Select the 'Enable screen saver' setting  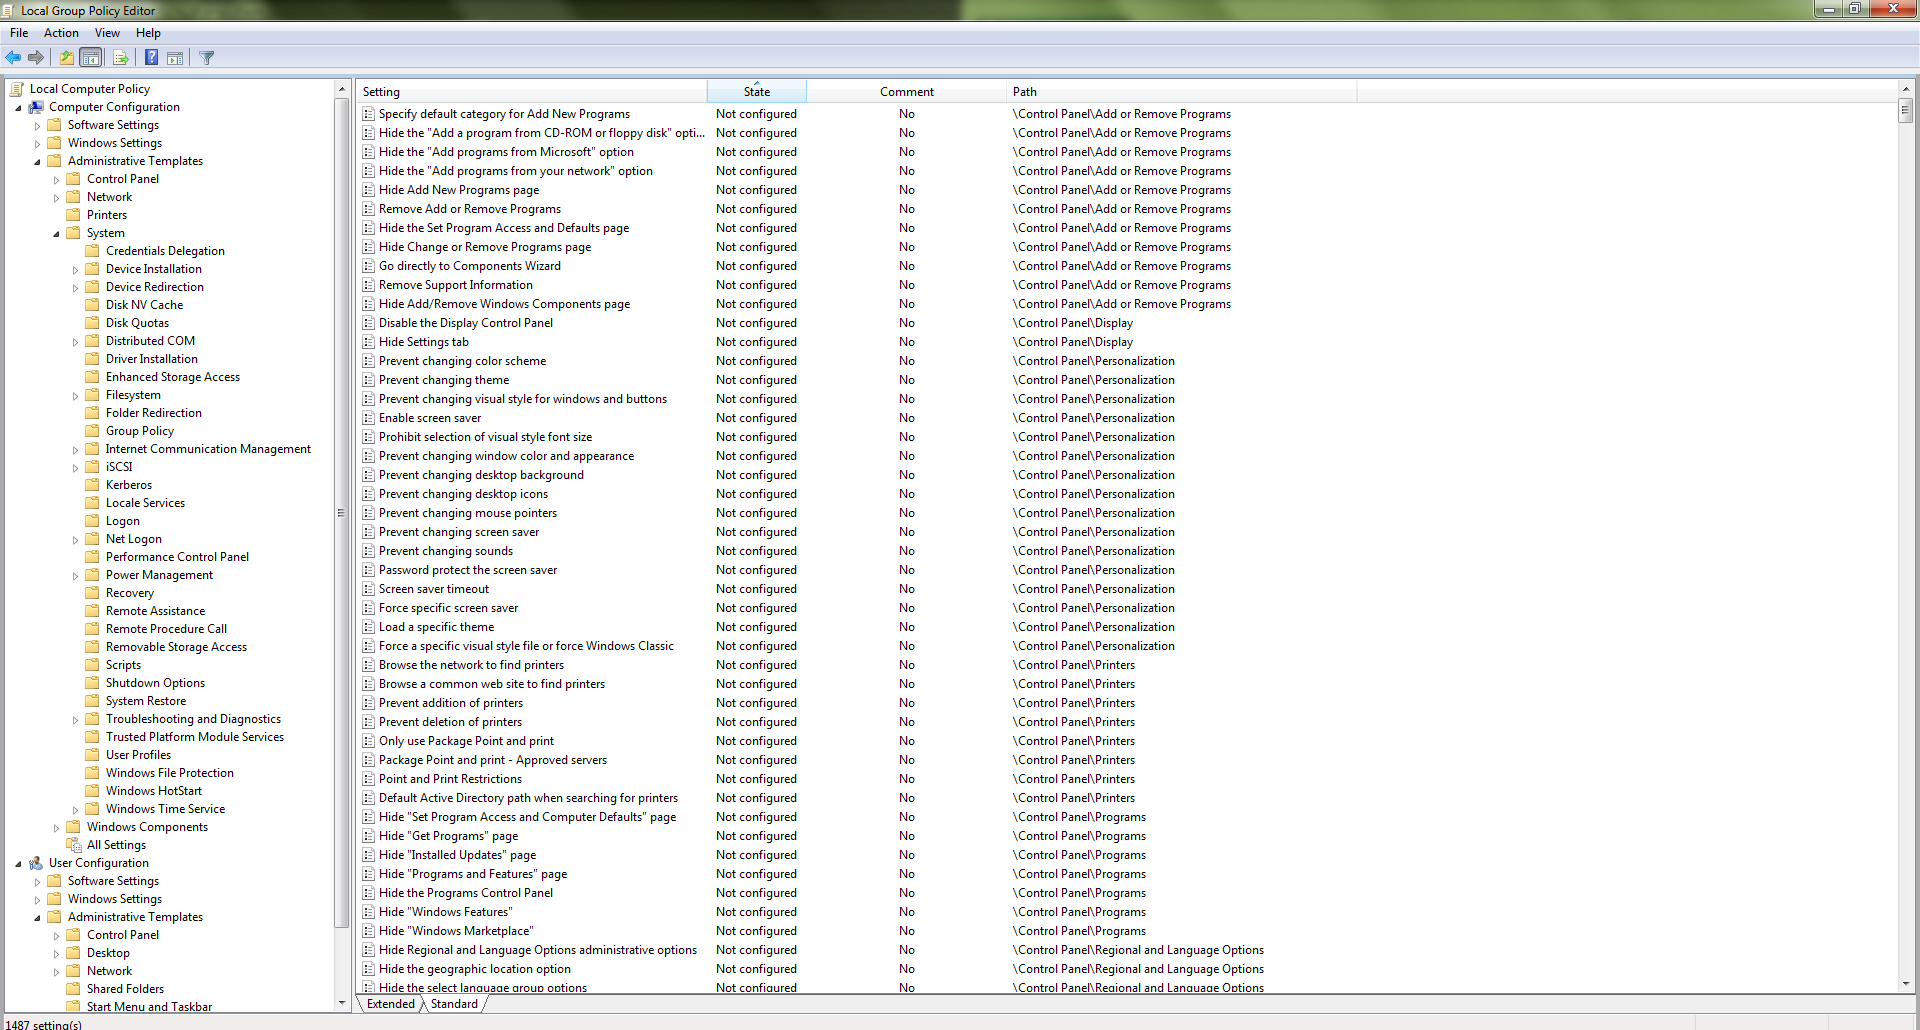[430, 418]
